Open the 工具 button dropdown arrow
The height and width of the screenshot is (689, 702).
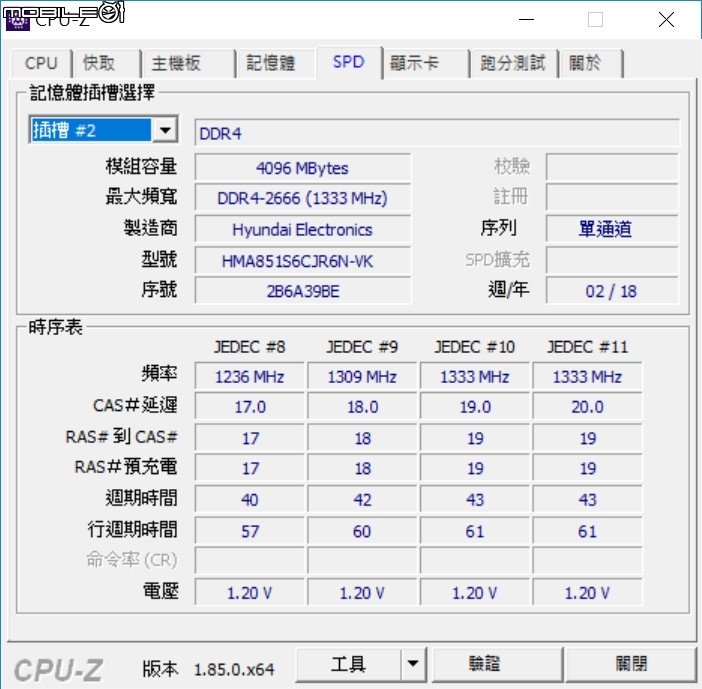[413, 664]
